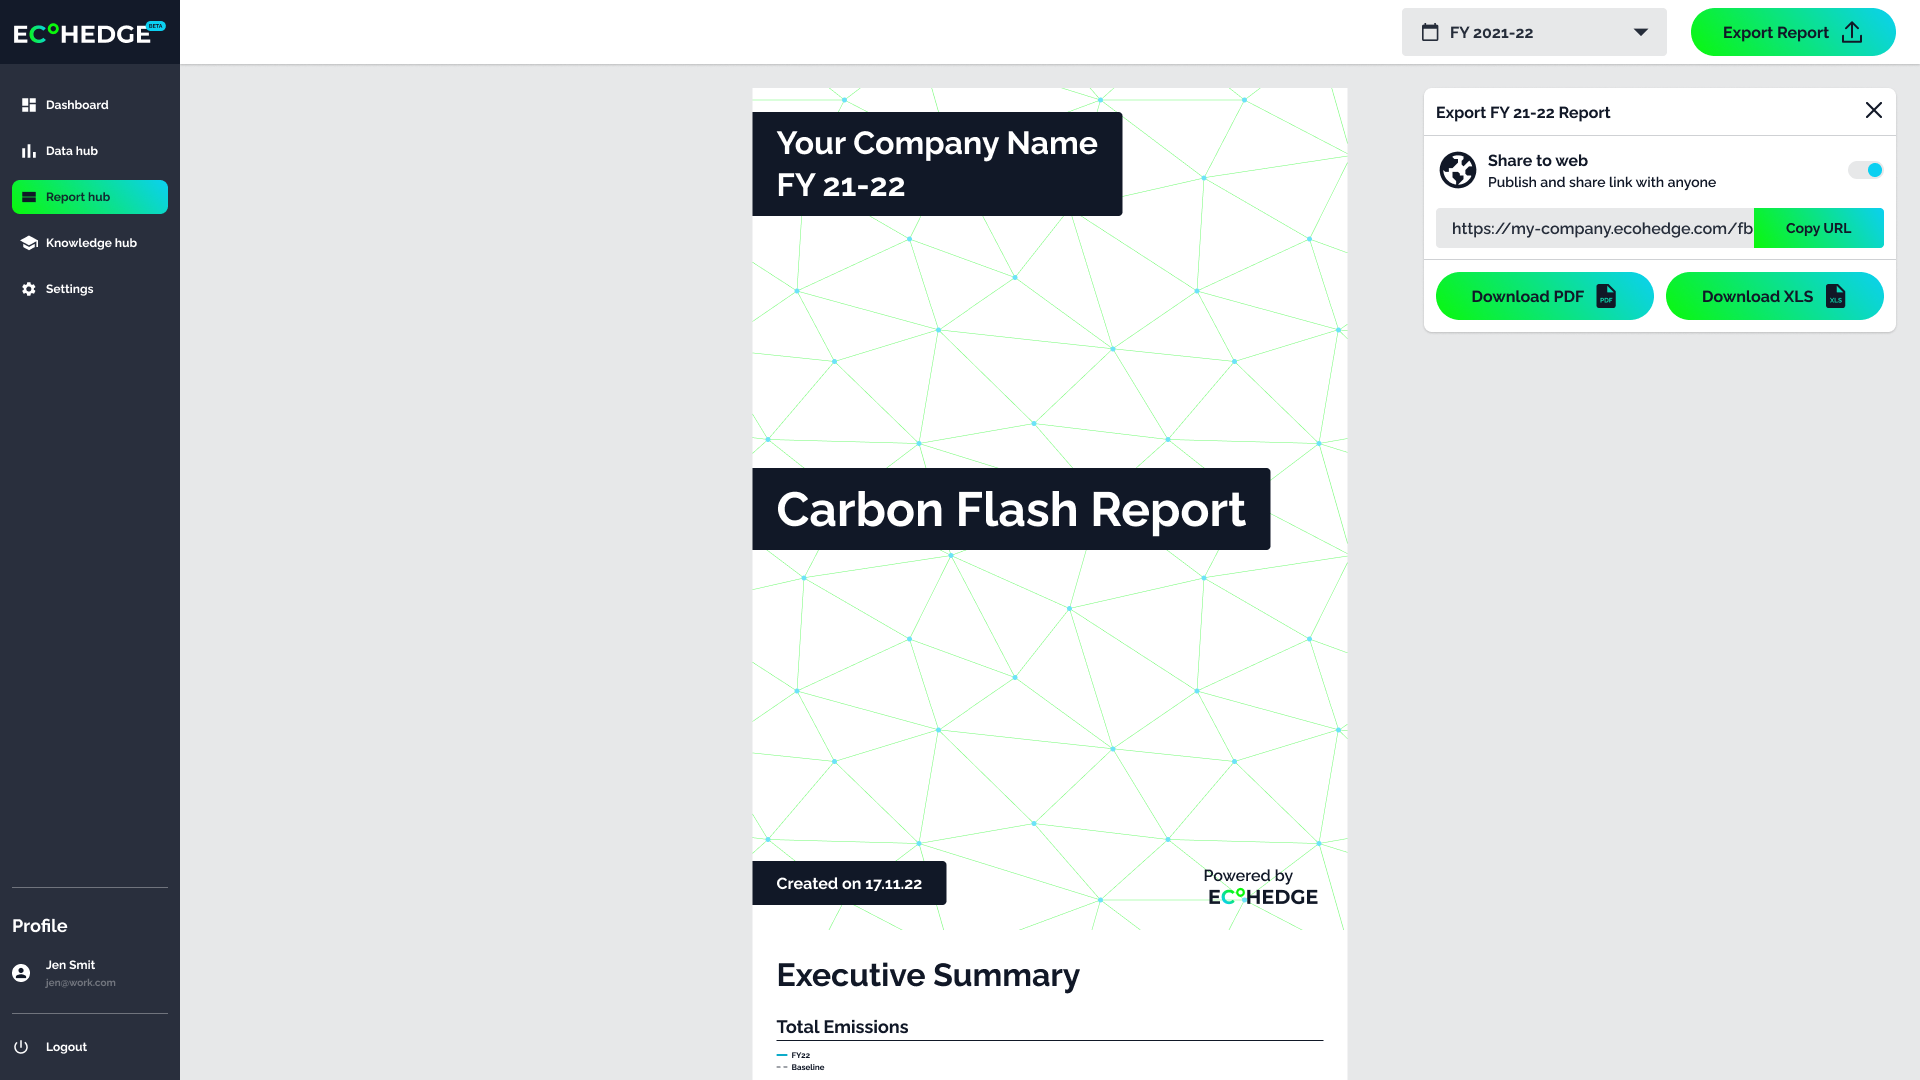This screenshot has width=1920, height=1080.
Task: Click the Dashboard grid icon
Action: pyautogui.click(x=29, y=105)
